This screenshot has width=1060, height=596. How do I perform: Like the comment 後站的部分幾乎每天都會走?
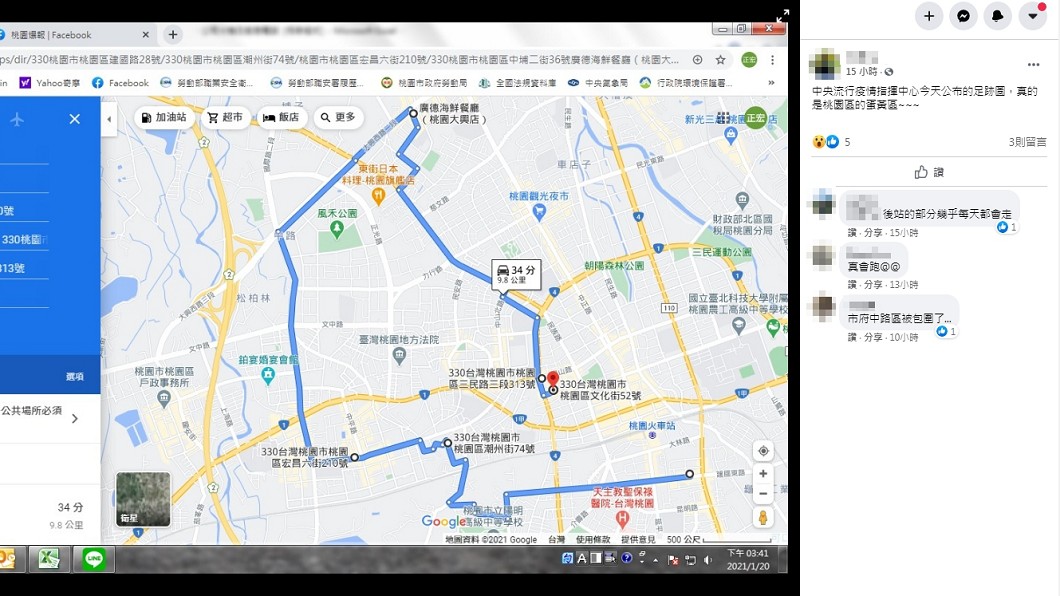(850, 232)
